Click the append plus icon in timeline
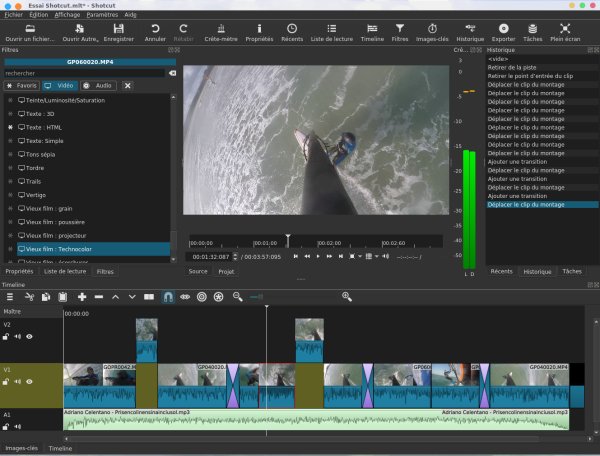The height and width of the screenshot is (456, 600). point(82,297)
